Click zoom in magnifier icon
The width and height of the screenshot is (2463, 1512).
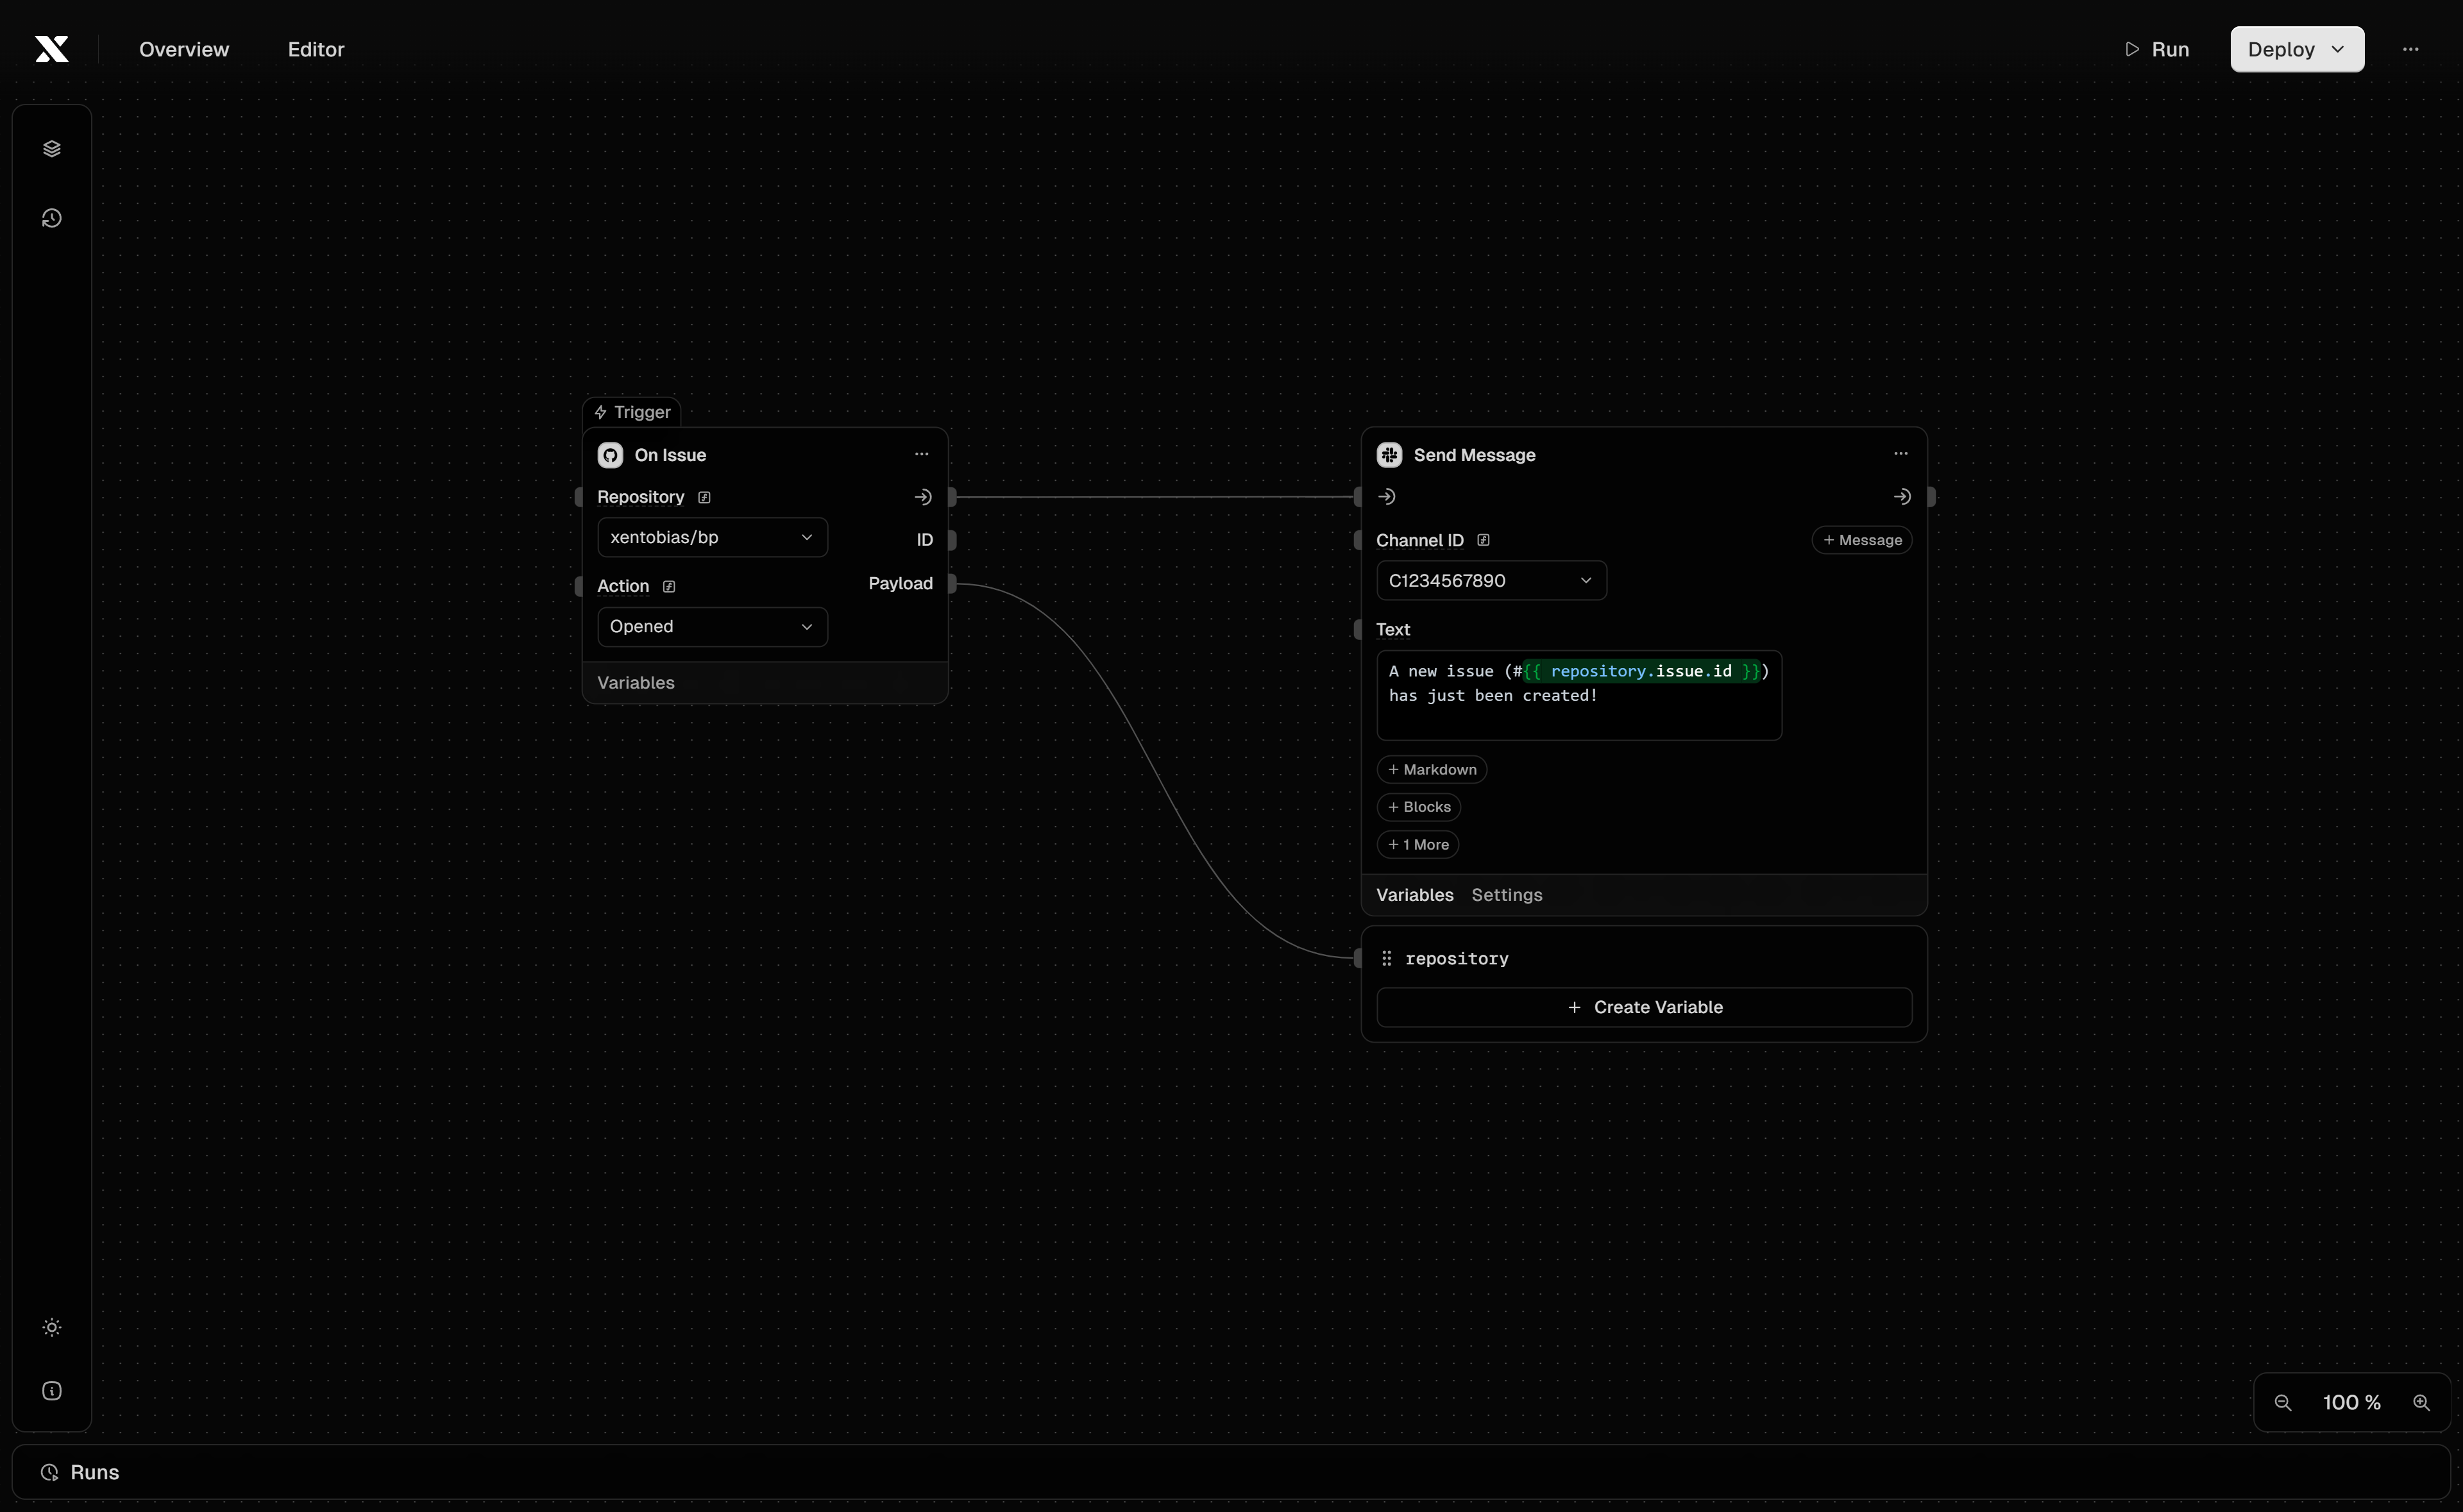2421,1402
